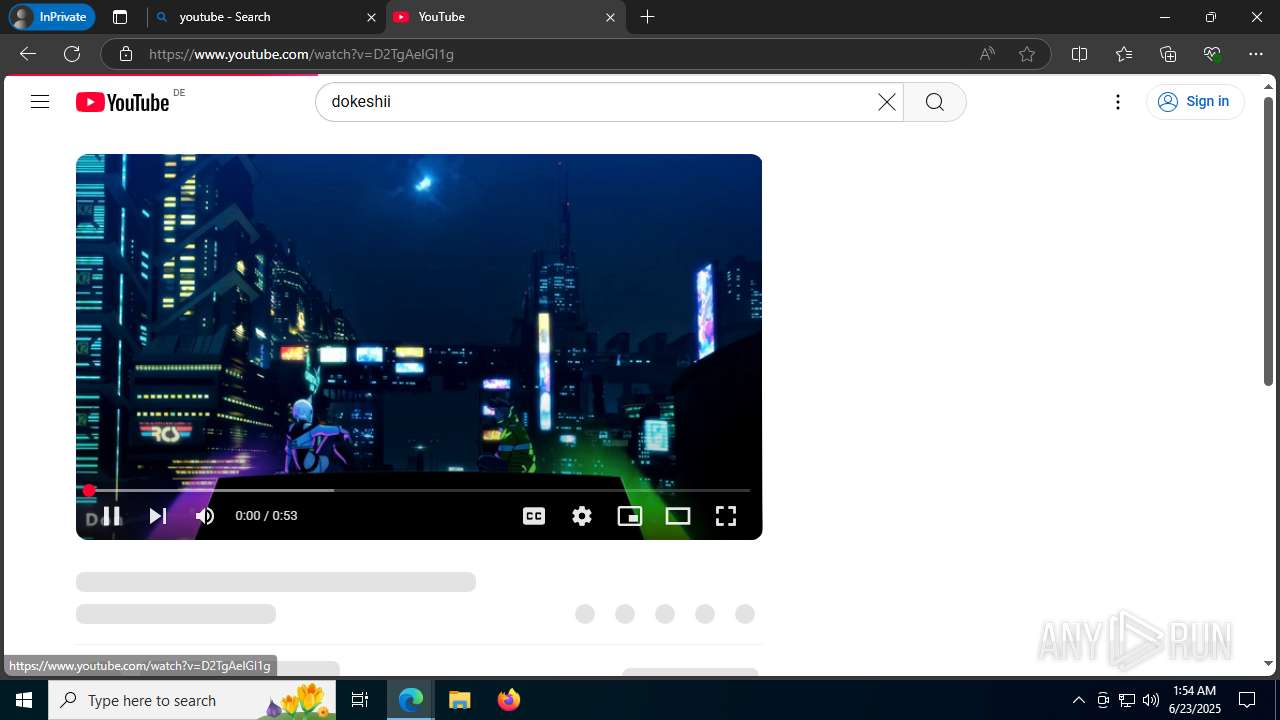The image size is (1280, 720).
Task: Click the 0:00 / 0:53 time display
Action: click(x=266, y=516)
